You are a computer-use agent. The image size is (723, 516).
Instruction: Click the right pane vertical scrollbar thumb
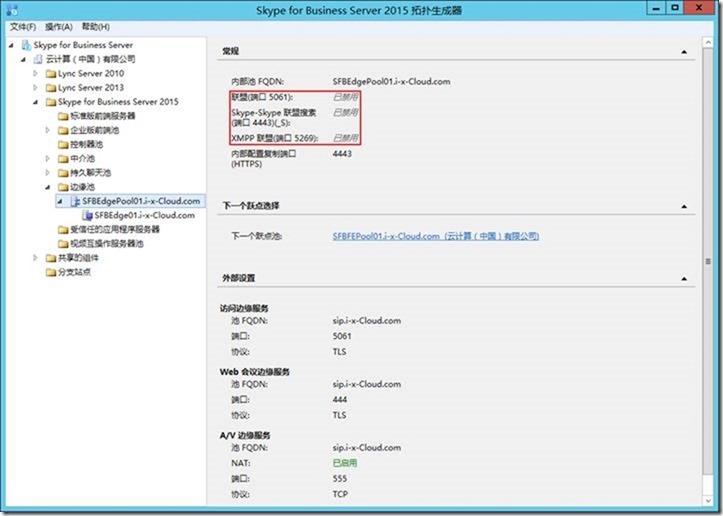708,261
